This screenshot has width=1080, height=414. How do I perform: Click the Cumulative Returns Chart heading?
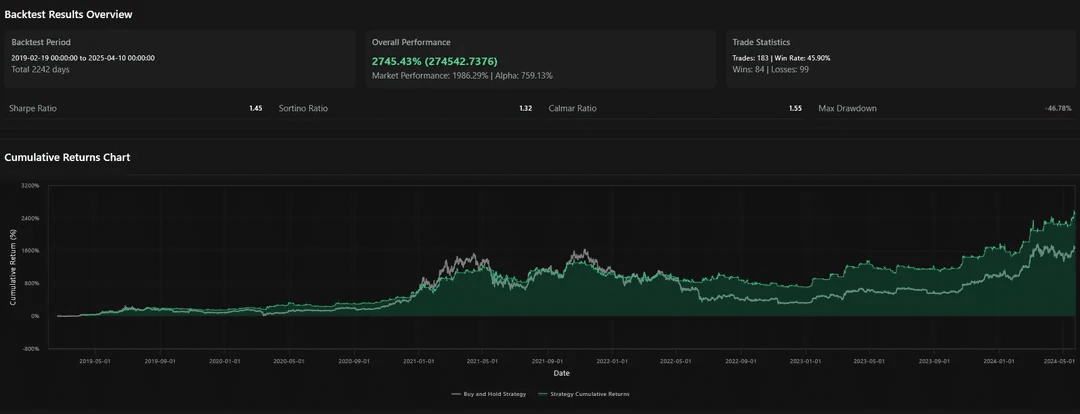[67, 158]
